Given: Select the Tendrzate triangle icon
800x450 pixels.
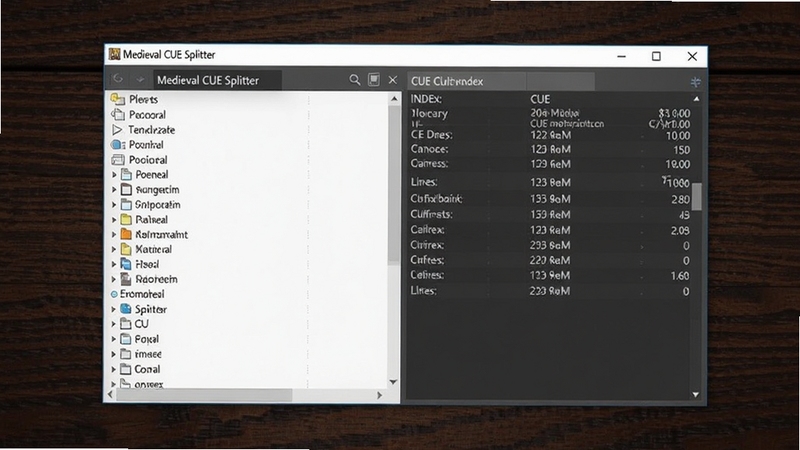Looking at the screenshot, I should pyautogui.click(x=117, y=130).
